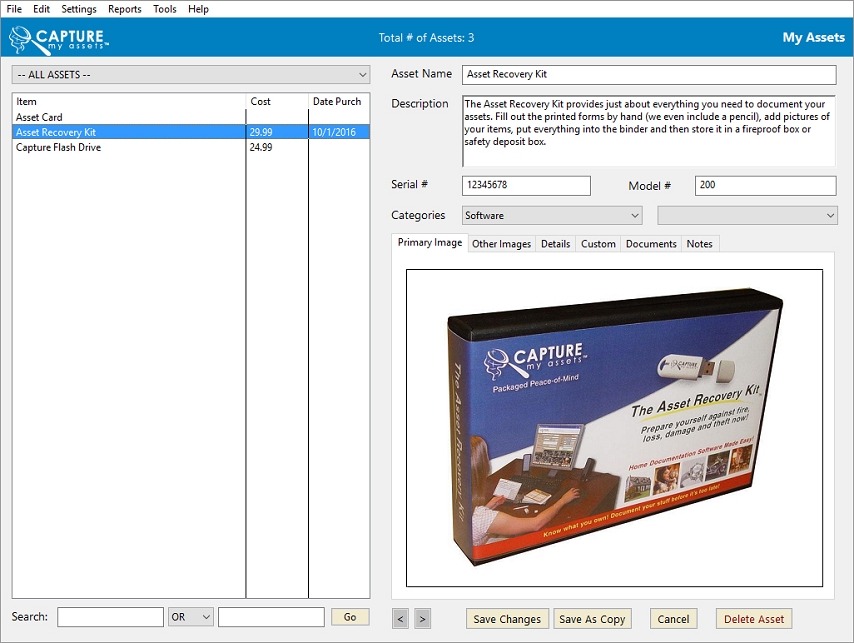Switch to the Documents tab
This screenshot has height=643, width=854.
651,244
